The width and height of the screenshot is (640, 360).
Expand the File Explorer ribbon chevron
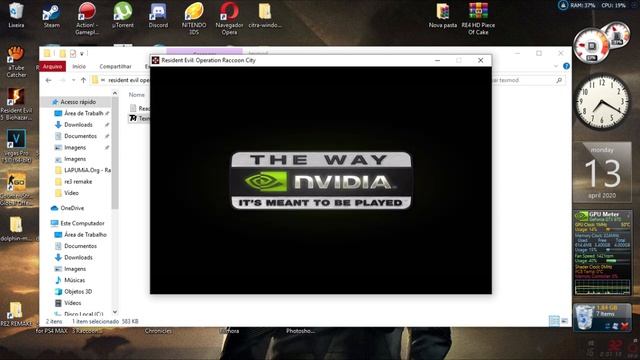point(556,66)
